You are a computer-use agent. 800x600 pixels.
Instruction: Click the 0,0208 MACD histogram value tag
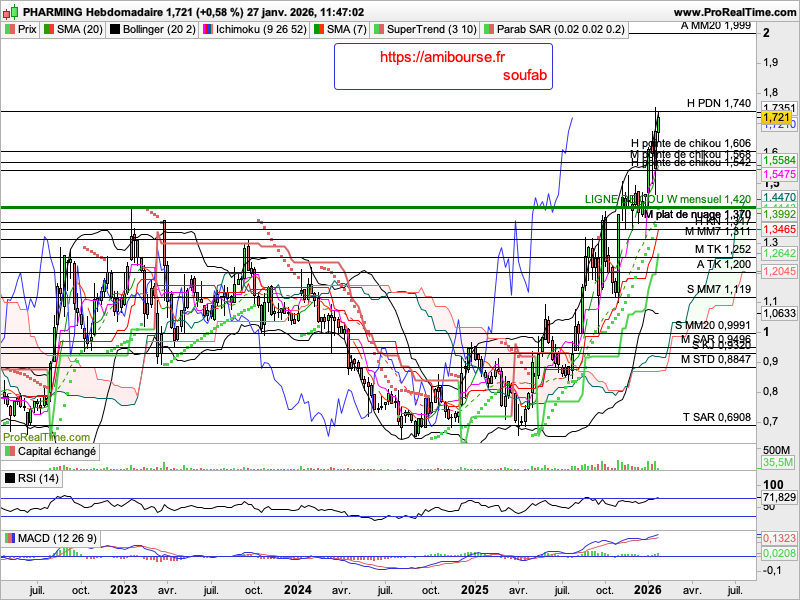pos(779,554)
